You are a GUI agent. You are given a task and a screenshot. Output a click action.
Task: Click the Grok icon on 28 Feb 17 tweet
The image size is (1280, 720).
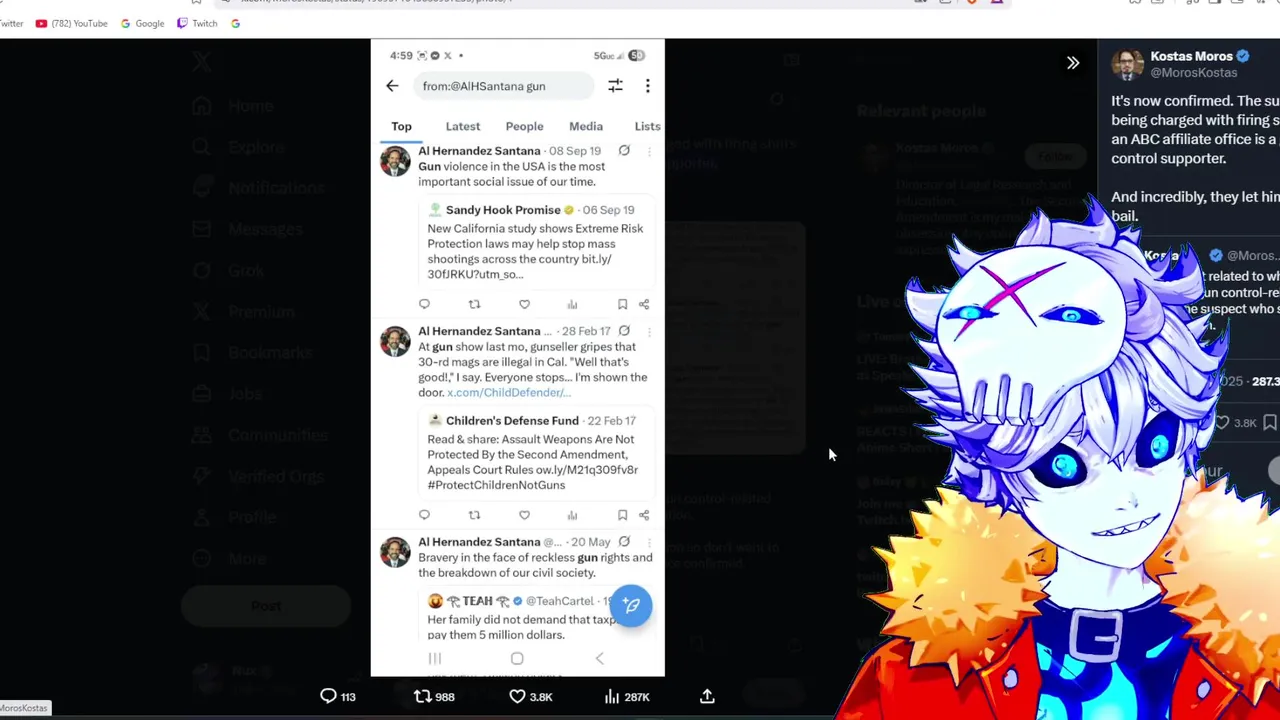pos(624,331)
